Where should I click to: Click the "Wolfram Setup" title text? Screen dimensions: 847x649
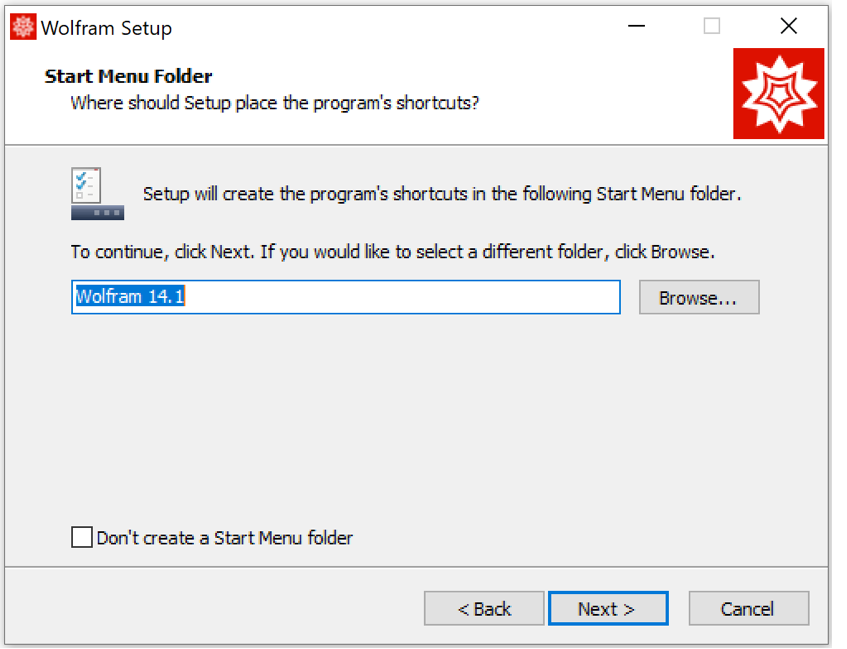coord(106,28)
